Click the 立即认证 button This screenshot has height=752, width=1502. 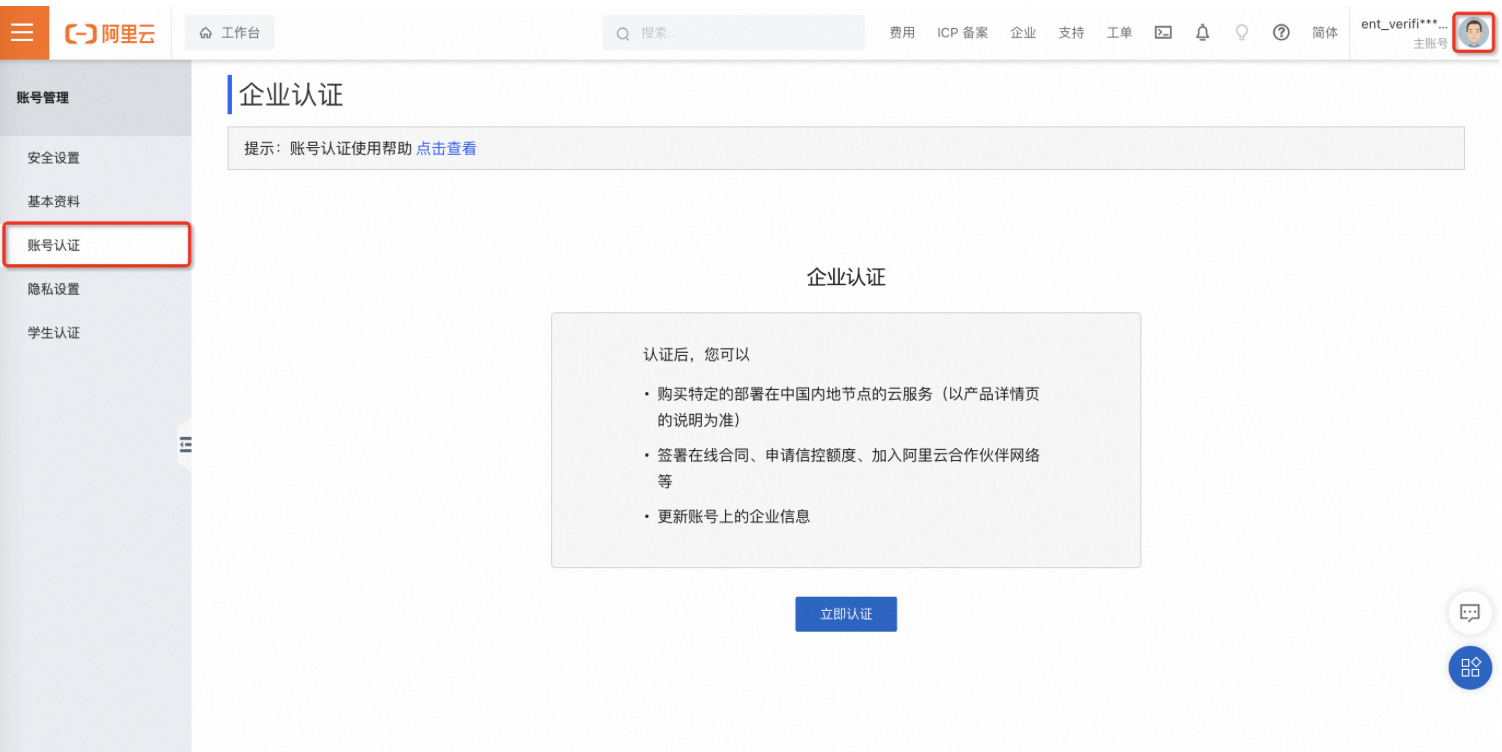coord(846,614)
